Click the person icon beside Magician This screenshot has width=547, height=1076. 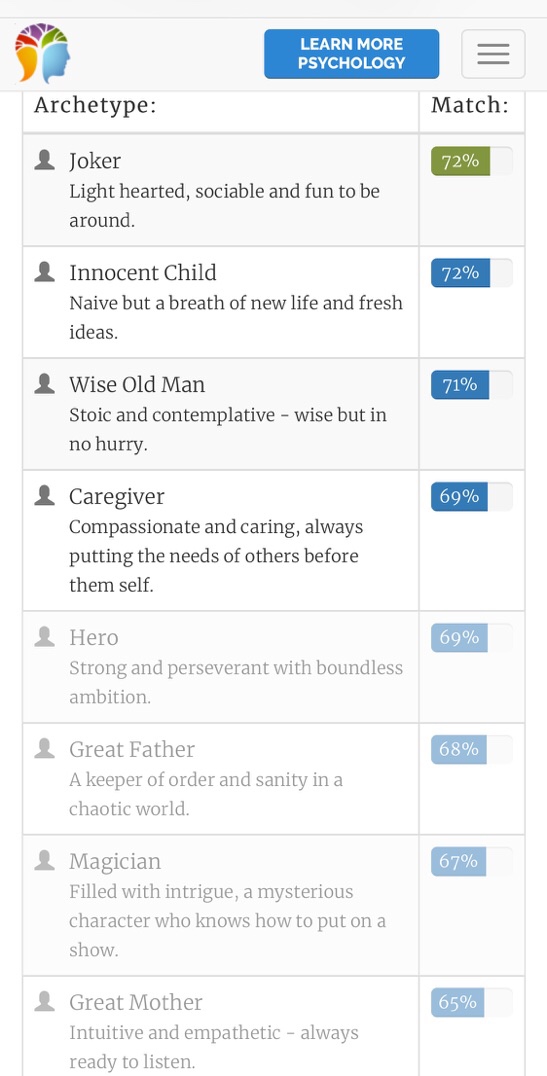pos(45,861)
